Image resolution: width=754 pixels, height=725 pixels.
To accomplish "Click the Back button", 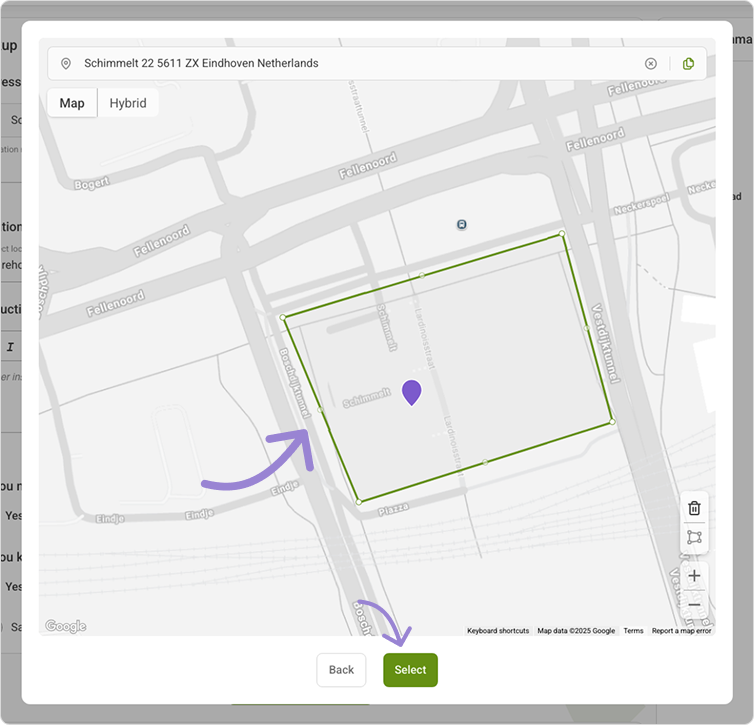I will pyautogui.click(x=341, y=670).
